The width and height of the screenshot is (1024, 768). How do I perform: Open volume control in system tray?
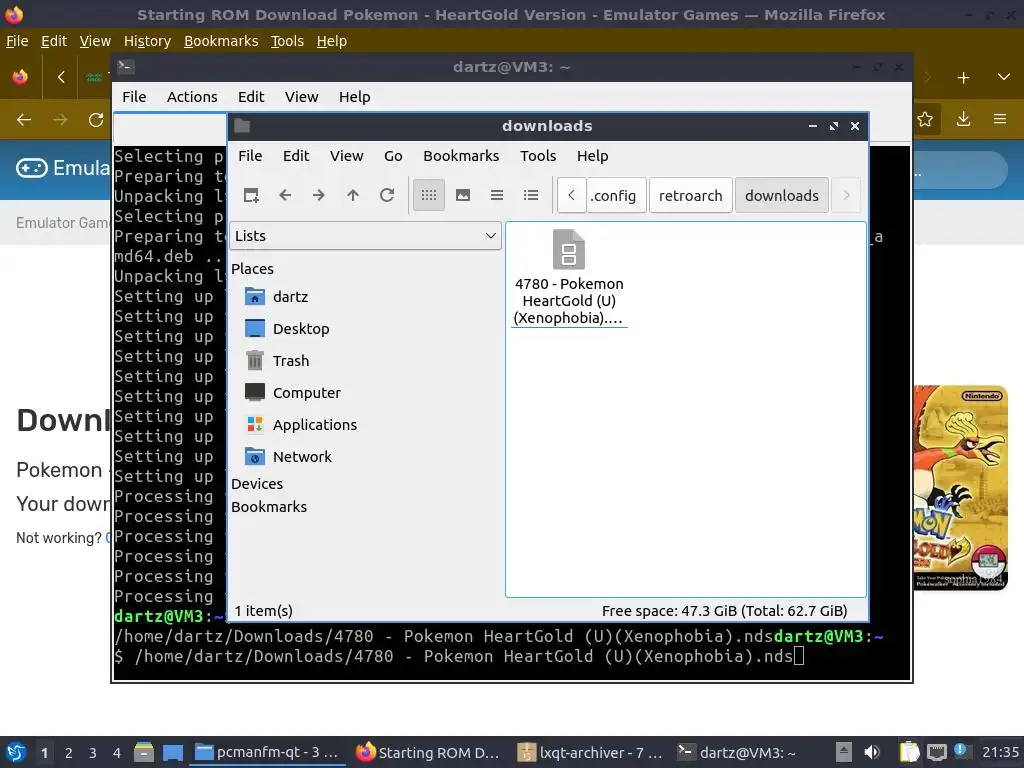point(871,752)
